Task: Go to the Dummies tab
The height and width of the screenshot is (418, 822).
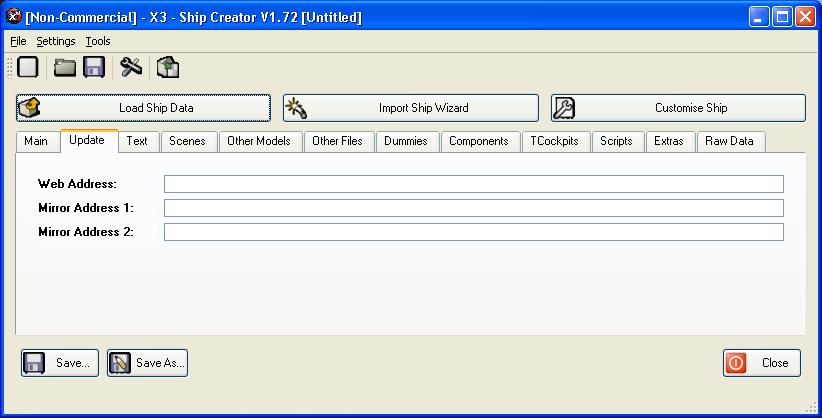Action: 406,141
